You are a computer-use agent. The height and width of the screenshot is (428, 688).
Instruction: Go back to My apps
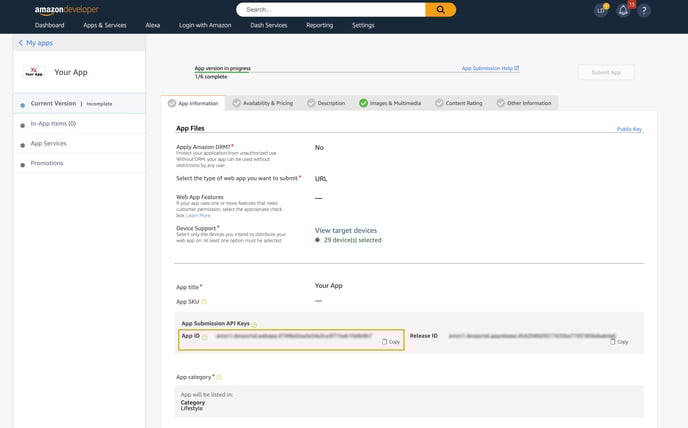point(38,43)
